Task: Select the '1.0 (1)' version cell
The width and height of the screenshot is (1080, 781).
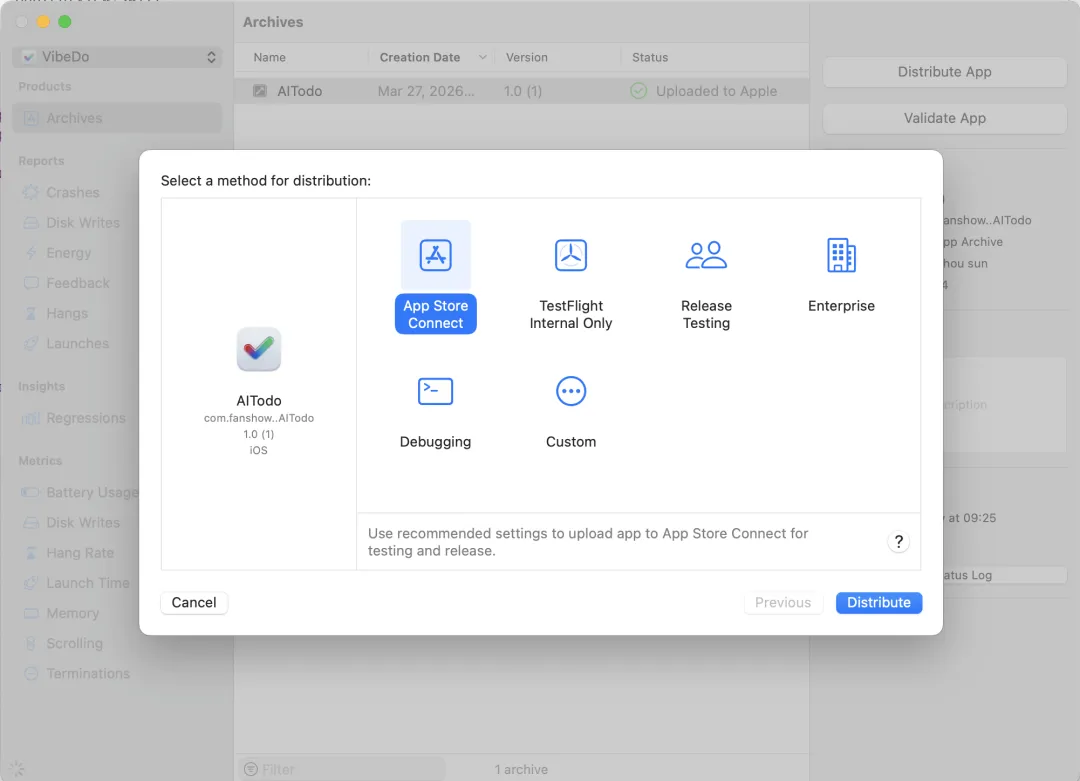Action: (x=523, y=91)
